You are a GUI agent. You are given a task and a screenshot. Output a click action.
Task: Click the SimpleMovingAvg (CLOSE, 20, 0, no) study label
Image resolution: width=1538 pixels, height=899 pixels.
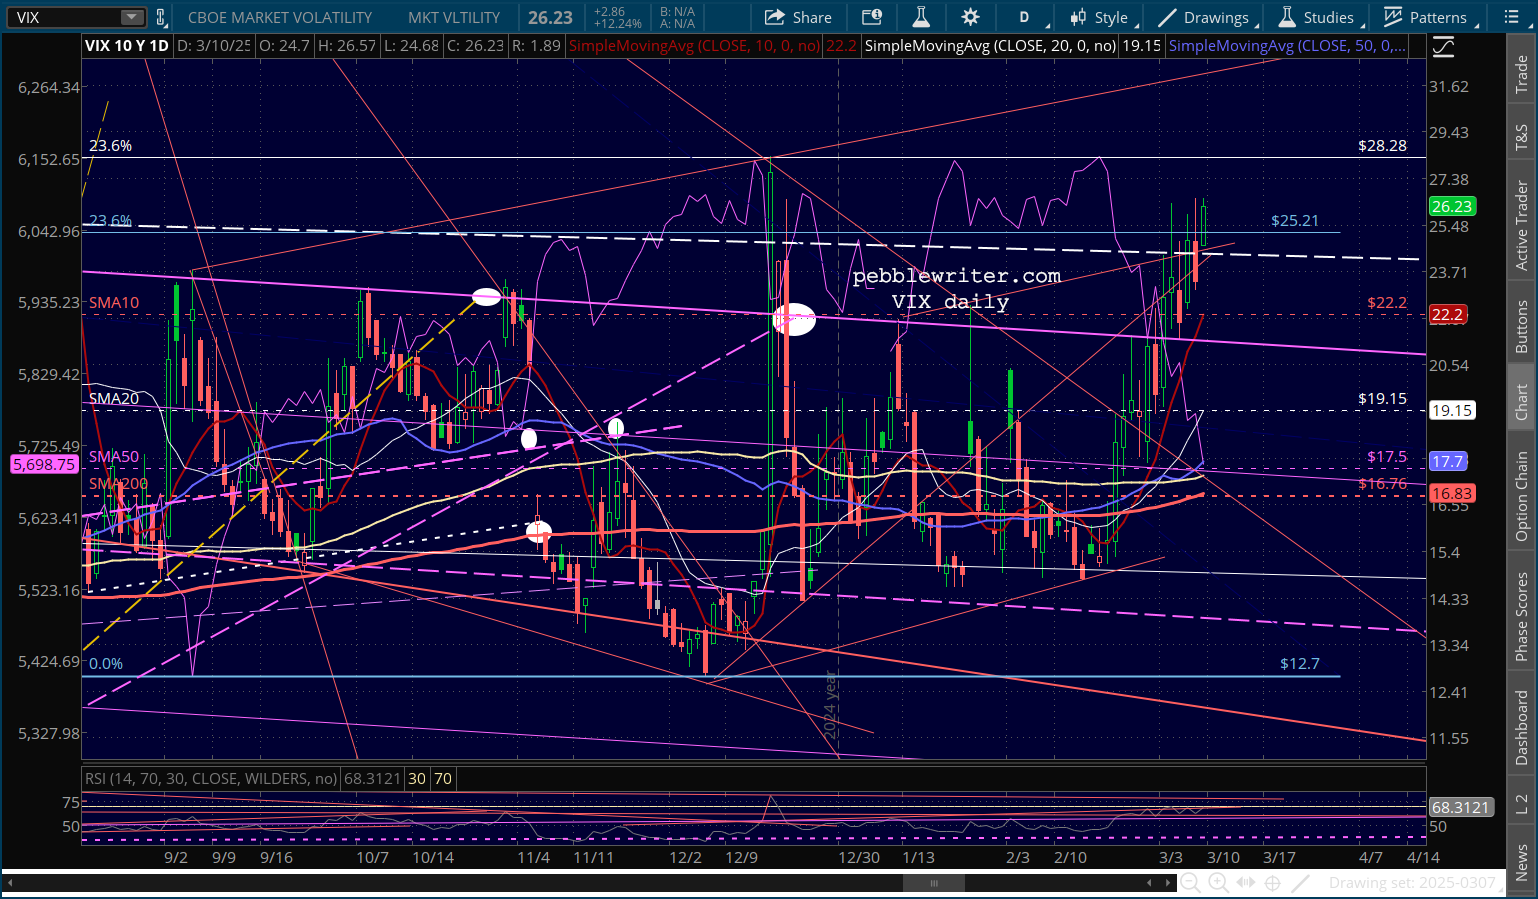[x=990, y=46]
